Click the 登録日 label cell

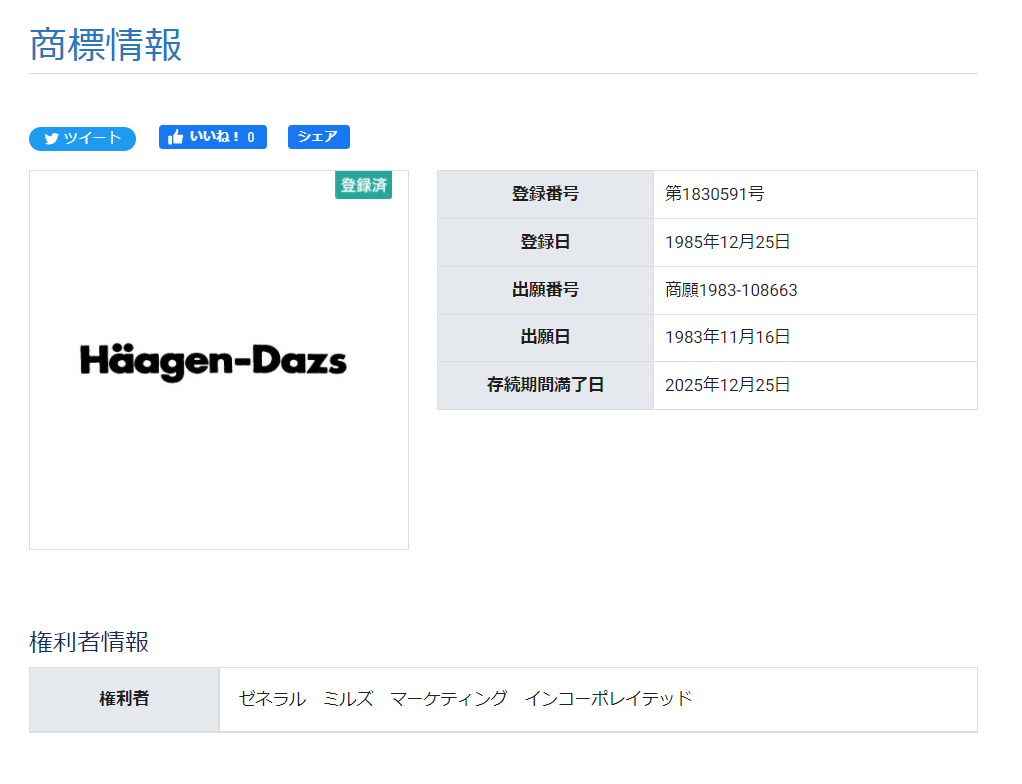[546, 242]
